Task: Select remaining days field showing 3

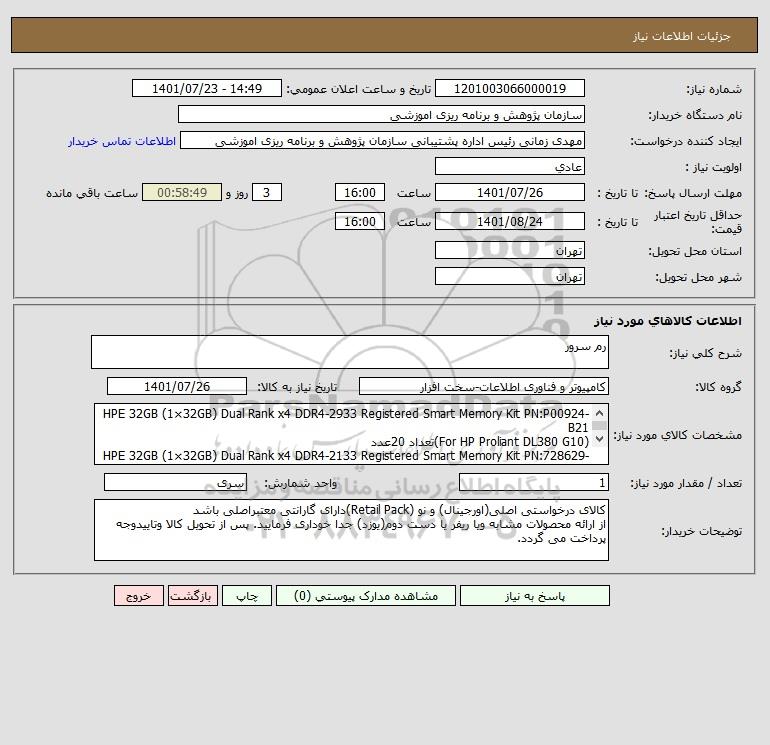Action: (x=267, y=193)
